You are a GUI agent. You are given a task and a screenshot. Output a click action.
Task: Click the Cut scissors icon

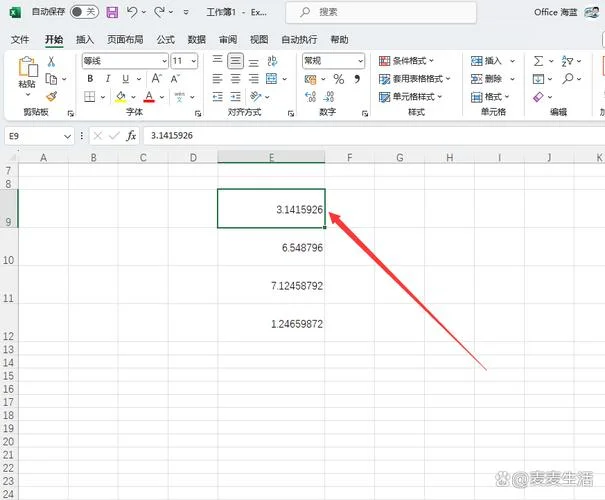(51, 61)
